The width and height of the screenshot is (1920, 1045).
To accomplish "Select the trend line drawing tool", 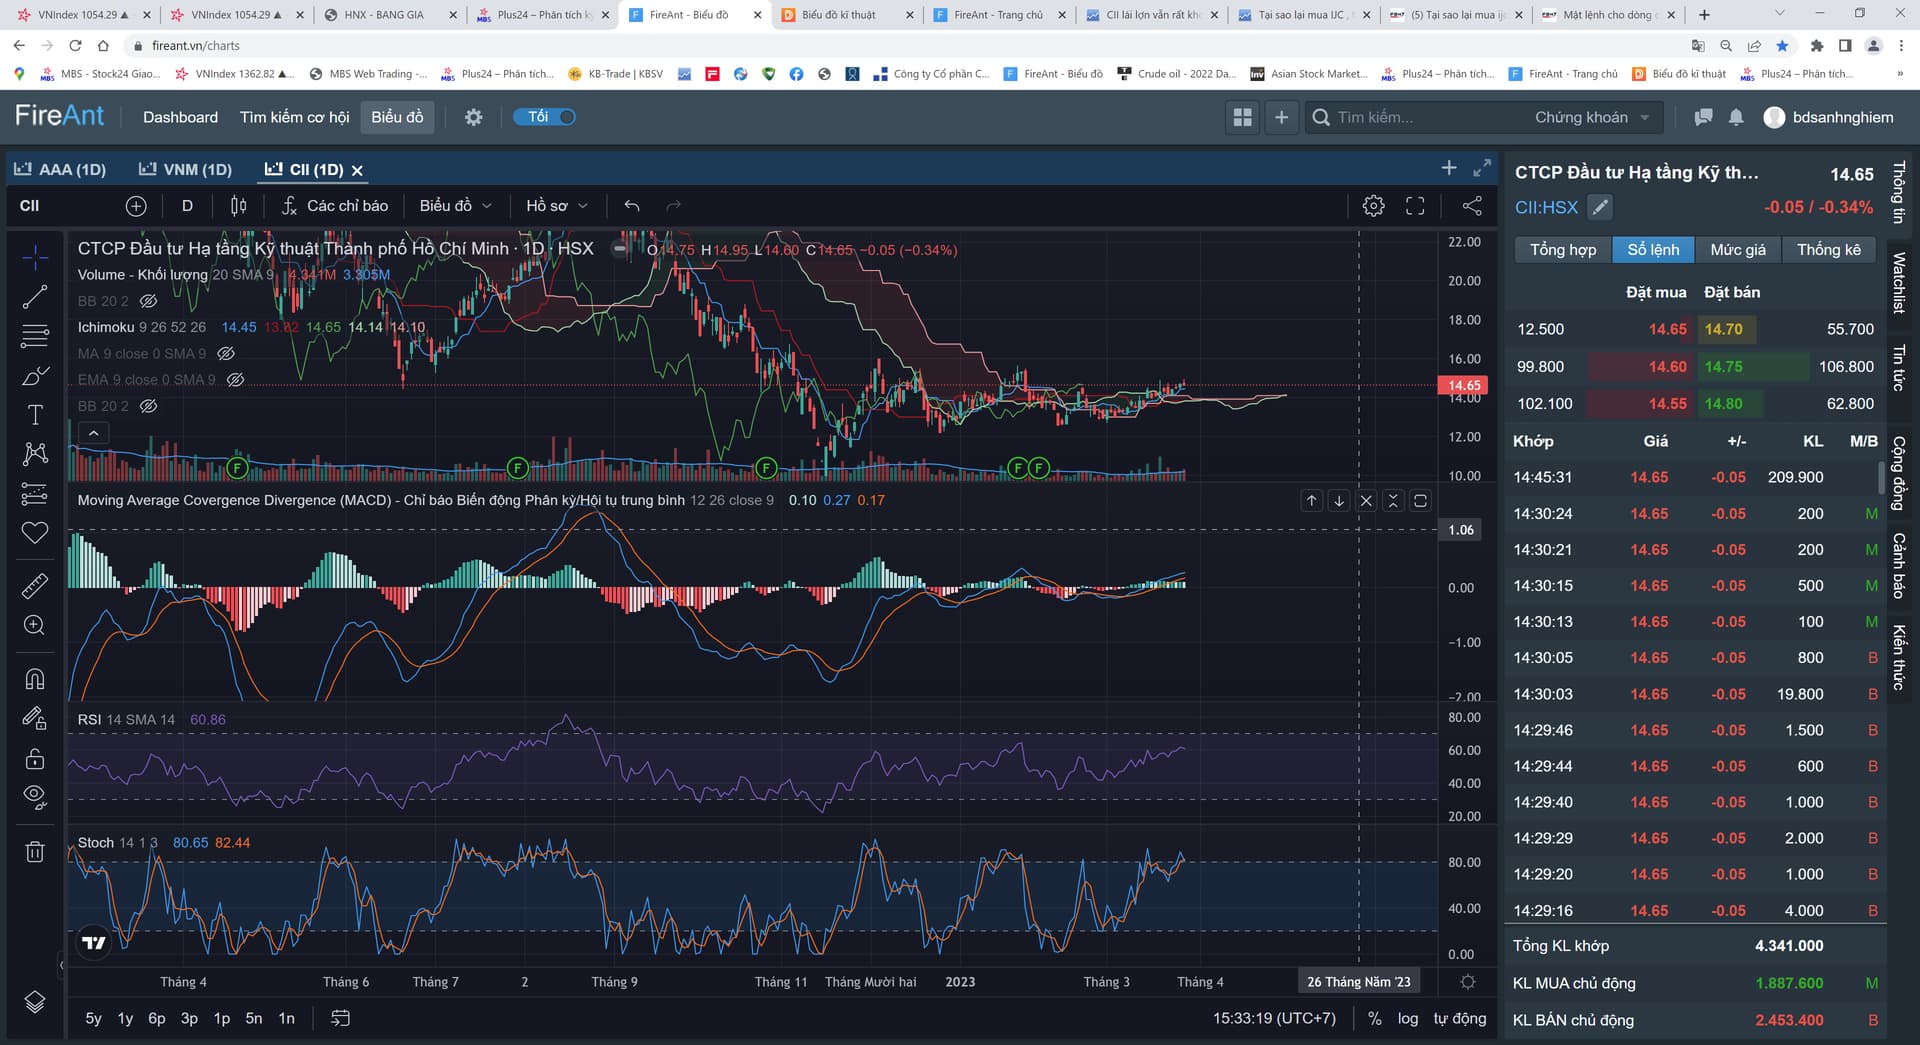I will point(35,297).
